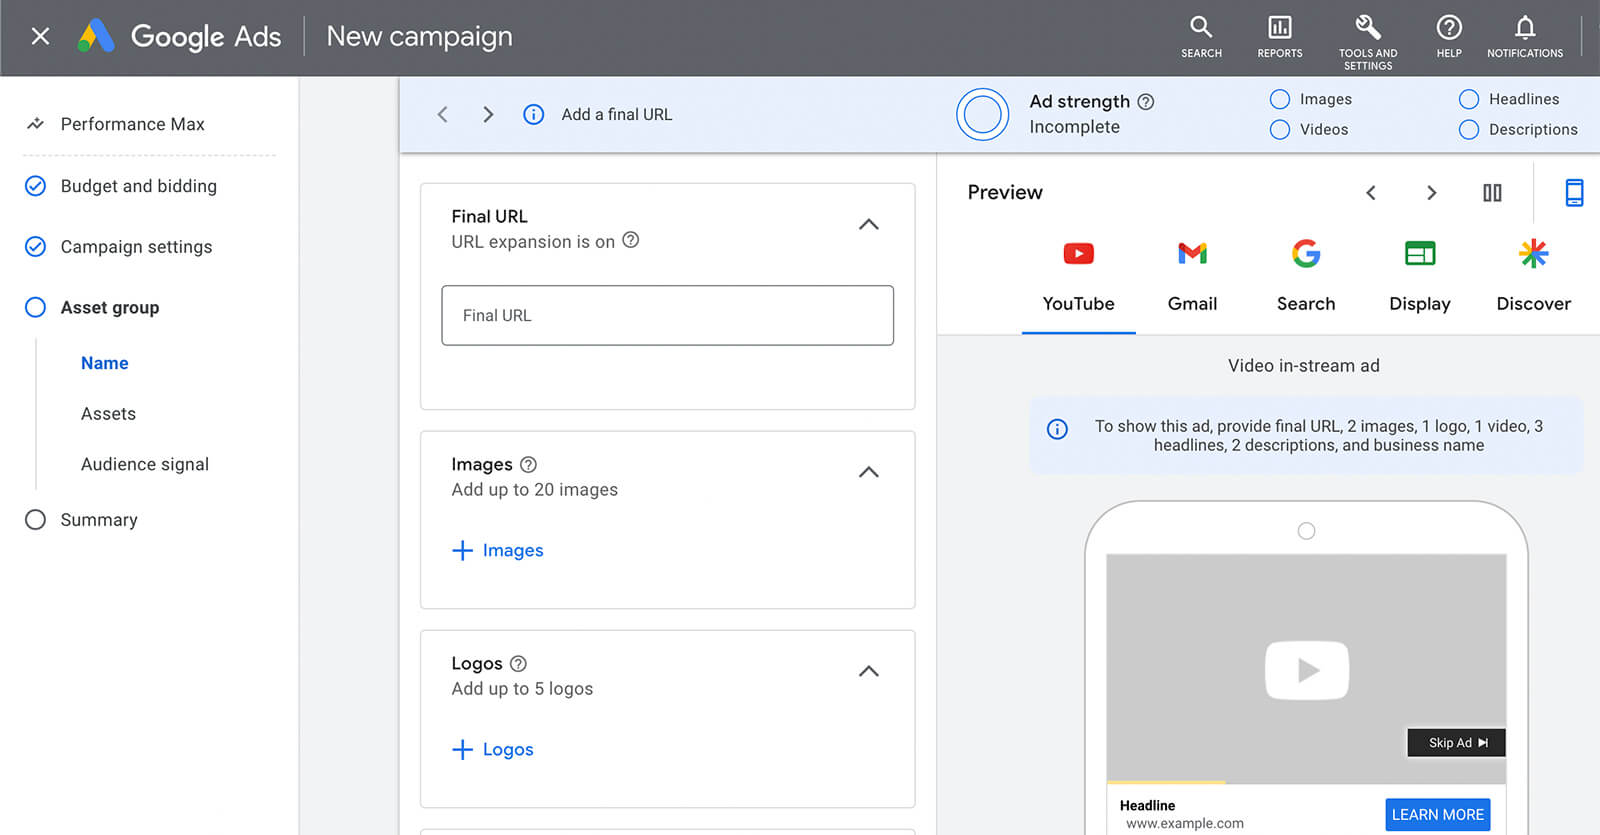Switch to the Search preview tab

(x=1306, y=277)
